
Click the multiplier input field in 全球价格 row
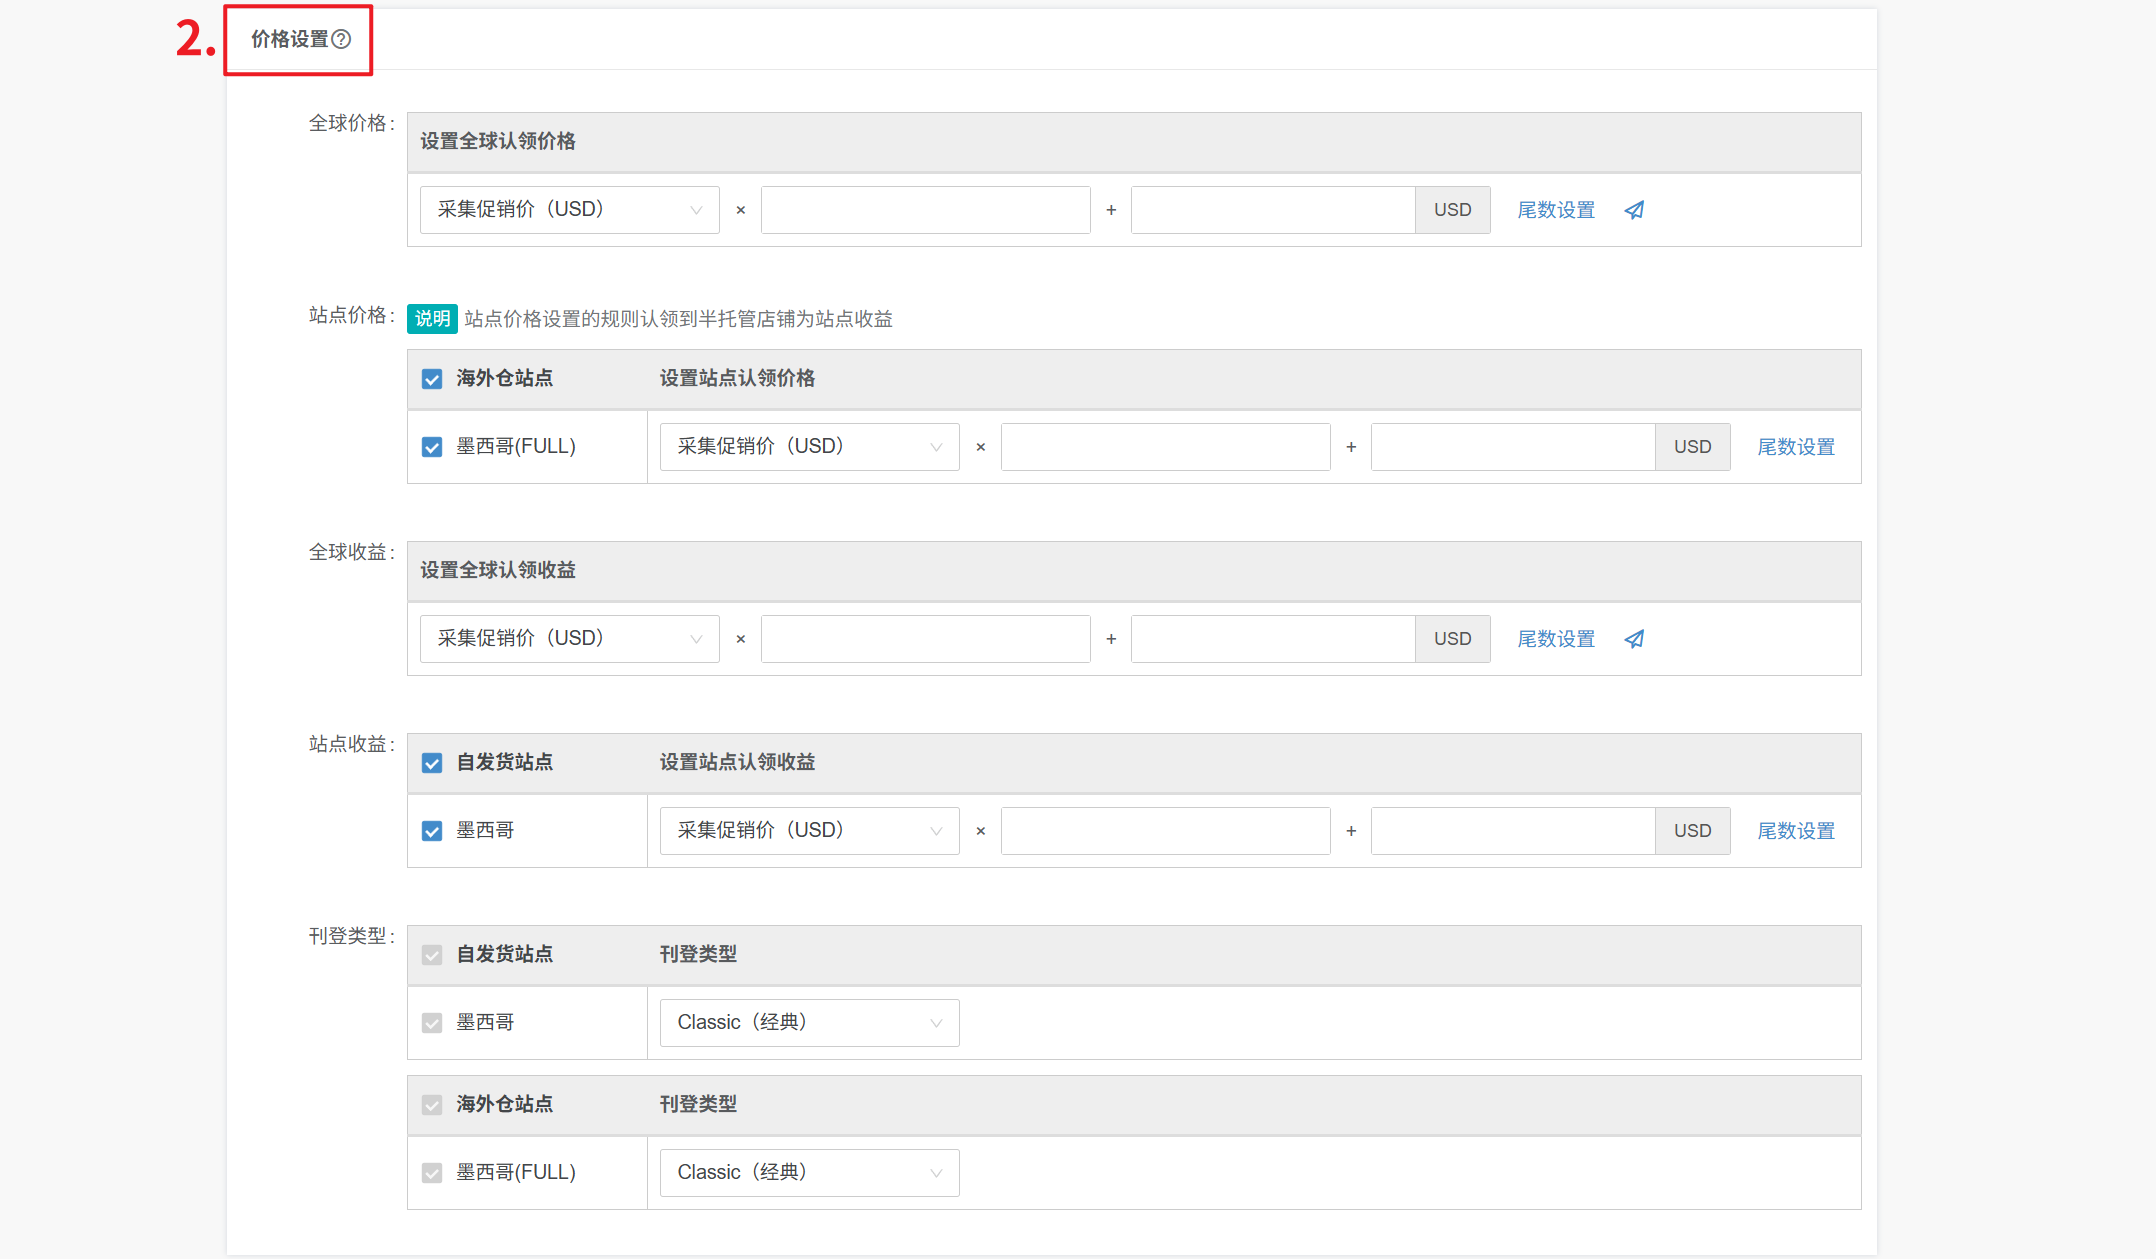[x=925, y=210]
